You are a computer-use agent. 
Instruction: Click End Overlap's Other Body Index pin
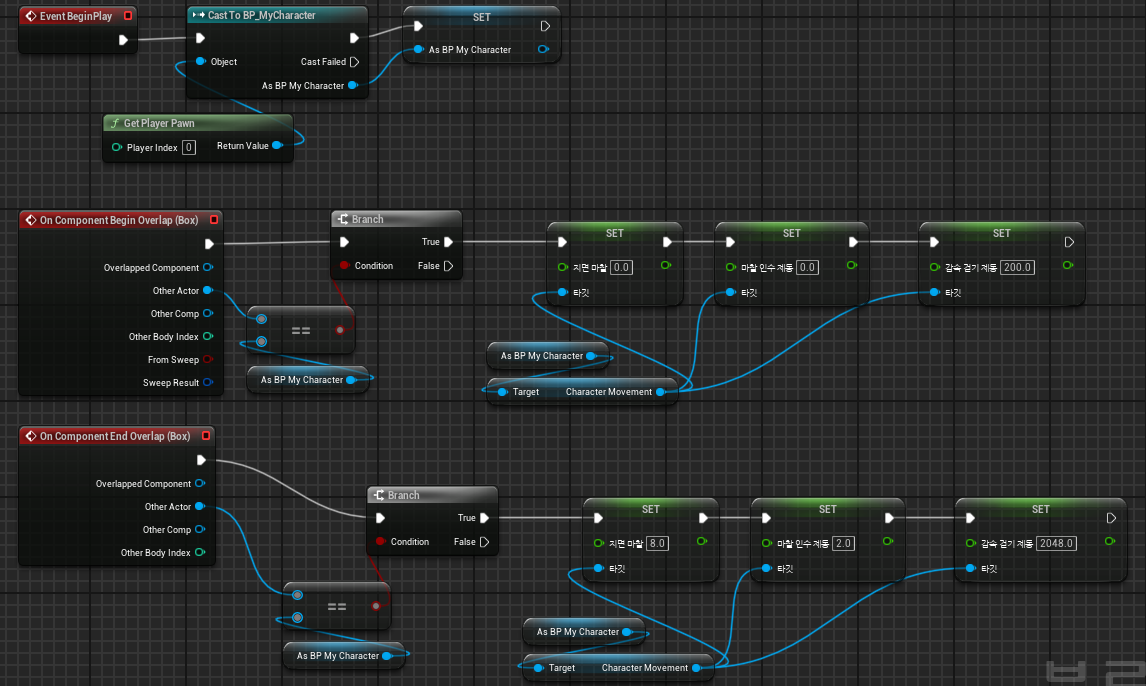tap(200, 552)
